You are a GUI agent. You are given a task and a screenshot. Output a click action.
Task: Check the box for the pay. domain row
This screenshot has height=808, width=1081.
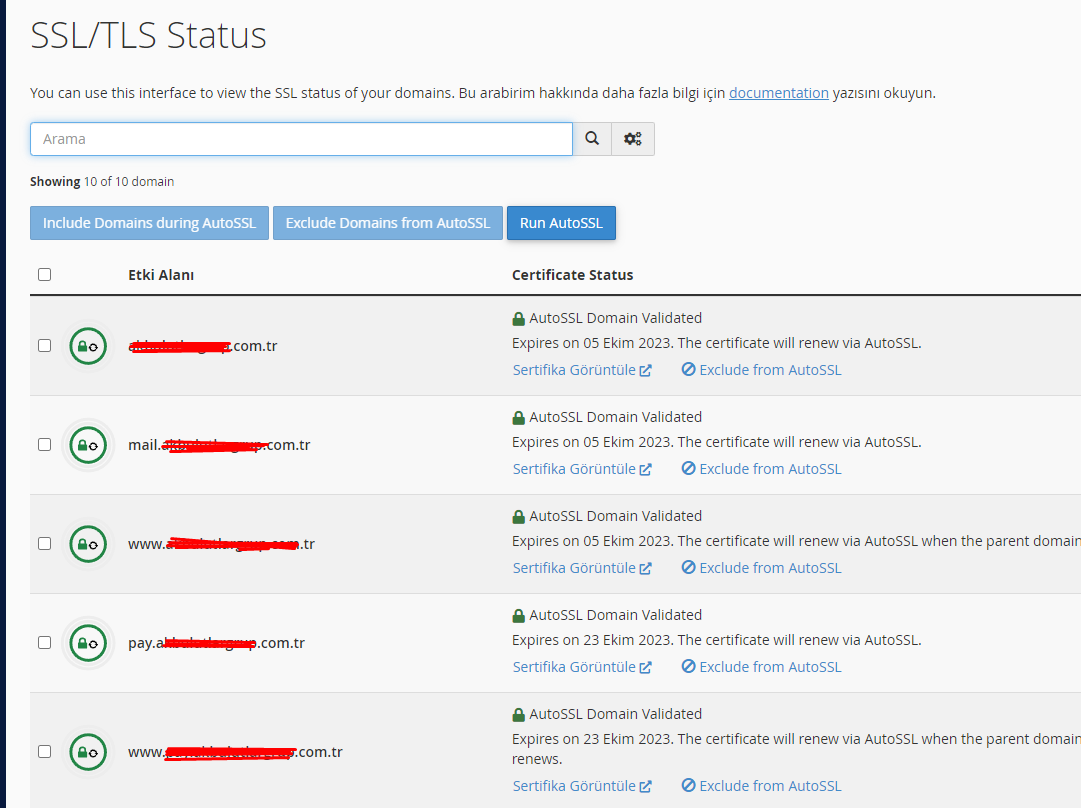pyautogui.click(x=45, y=643)
